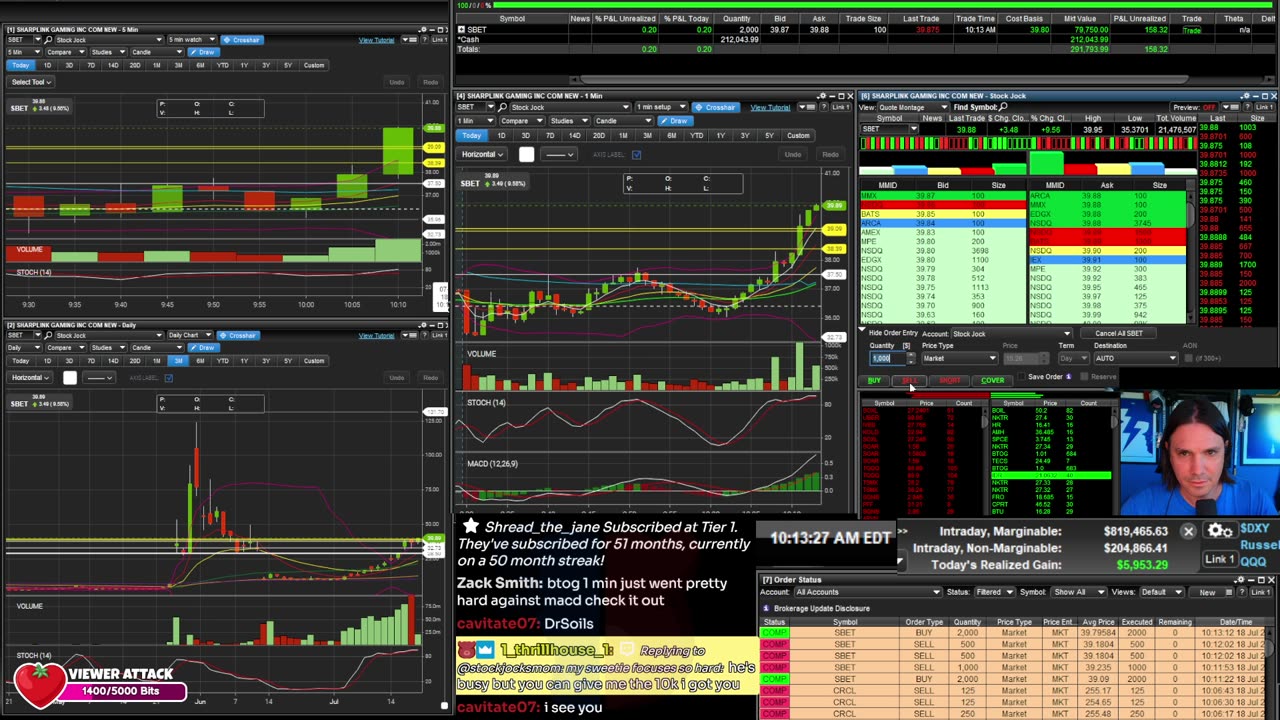Viewport: 1280px width, 720px height.
Task: Select 1M range tab in Daily chart
Action: pos(156,361)
